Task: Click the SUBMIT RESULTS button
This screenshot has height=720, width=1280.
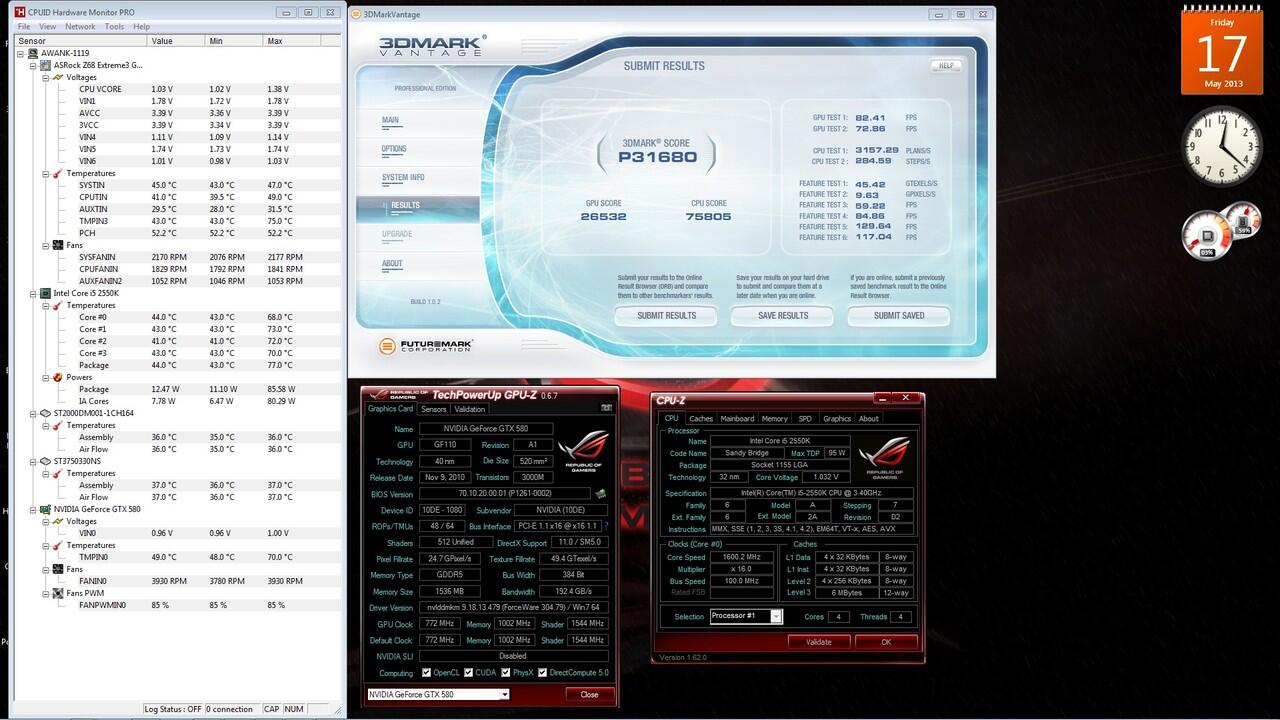Action: coord(666,316)
